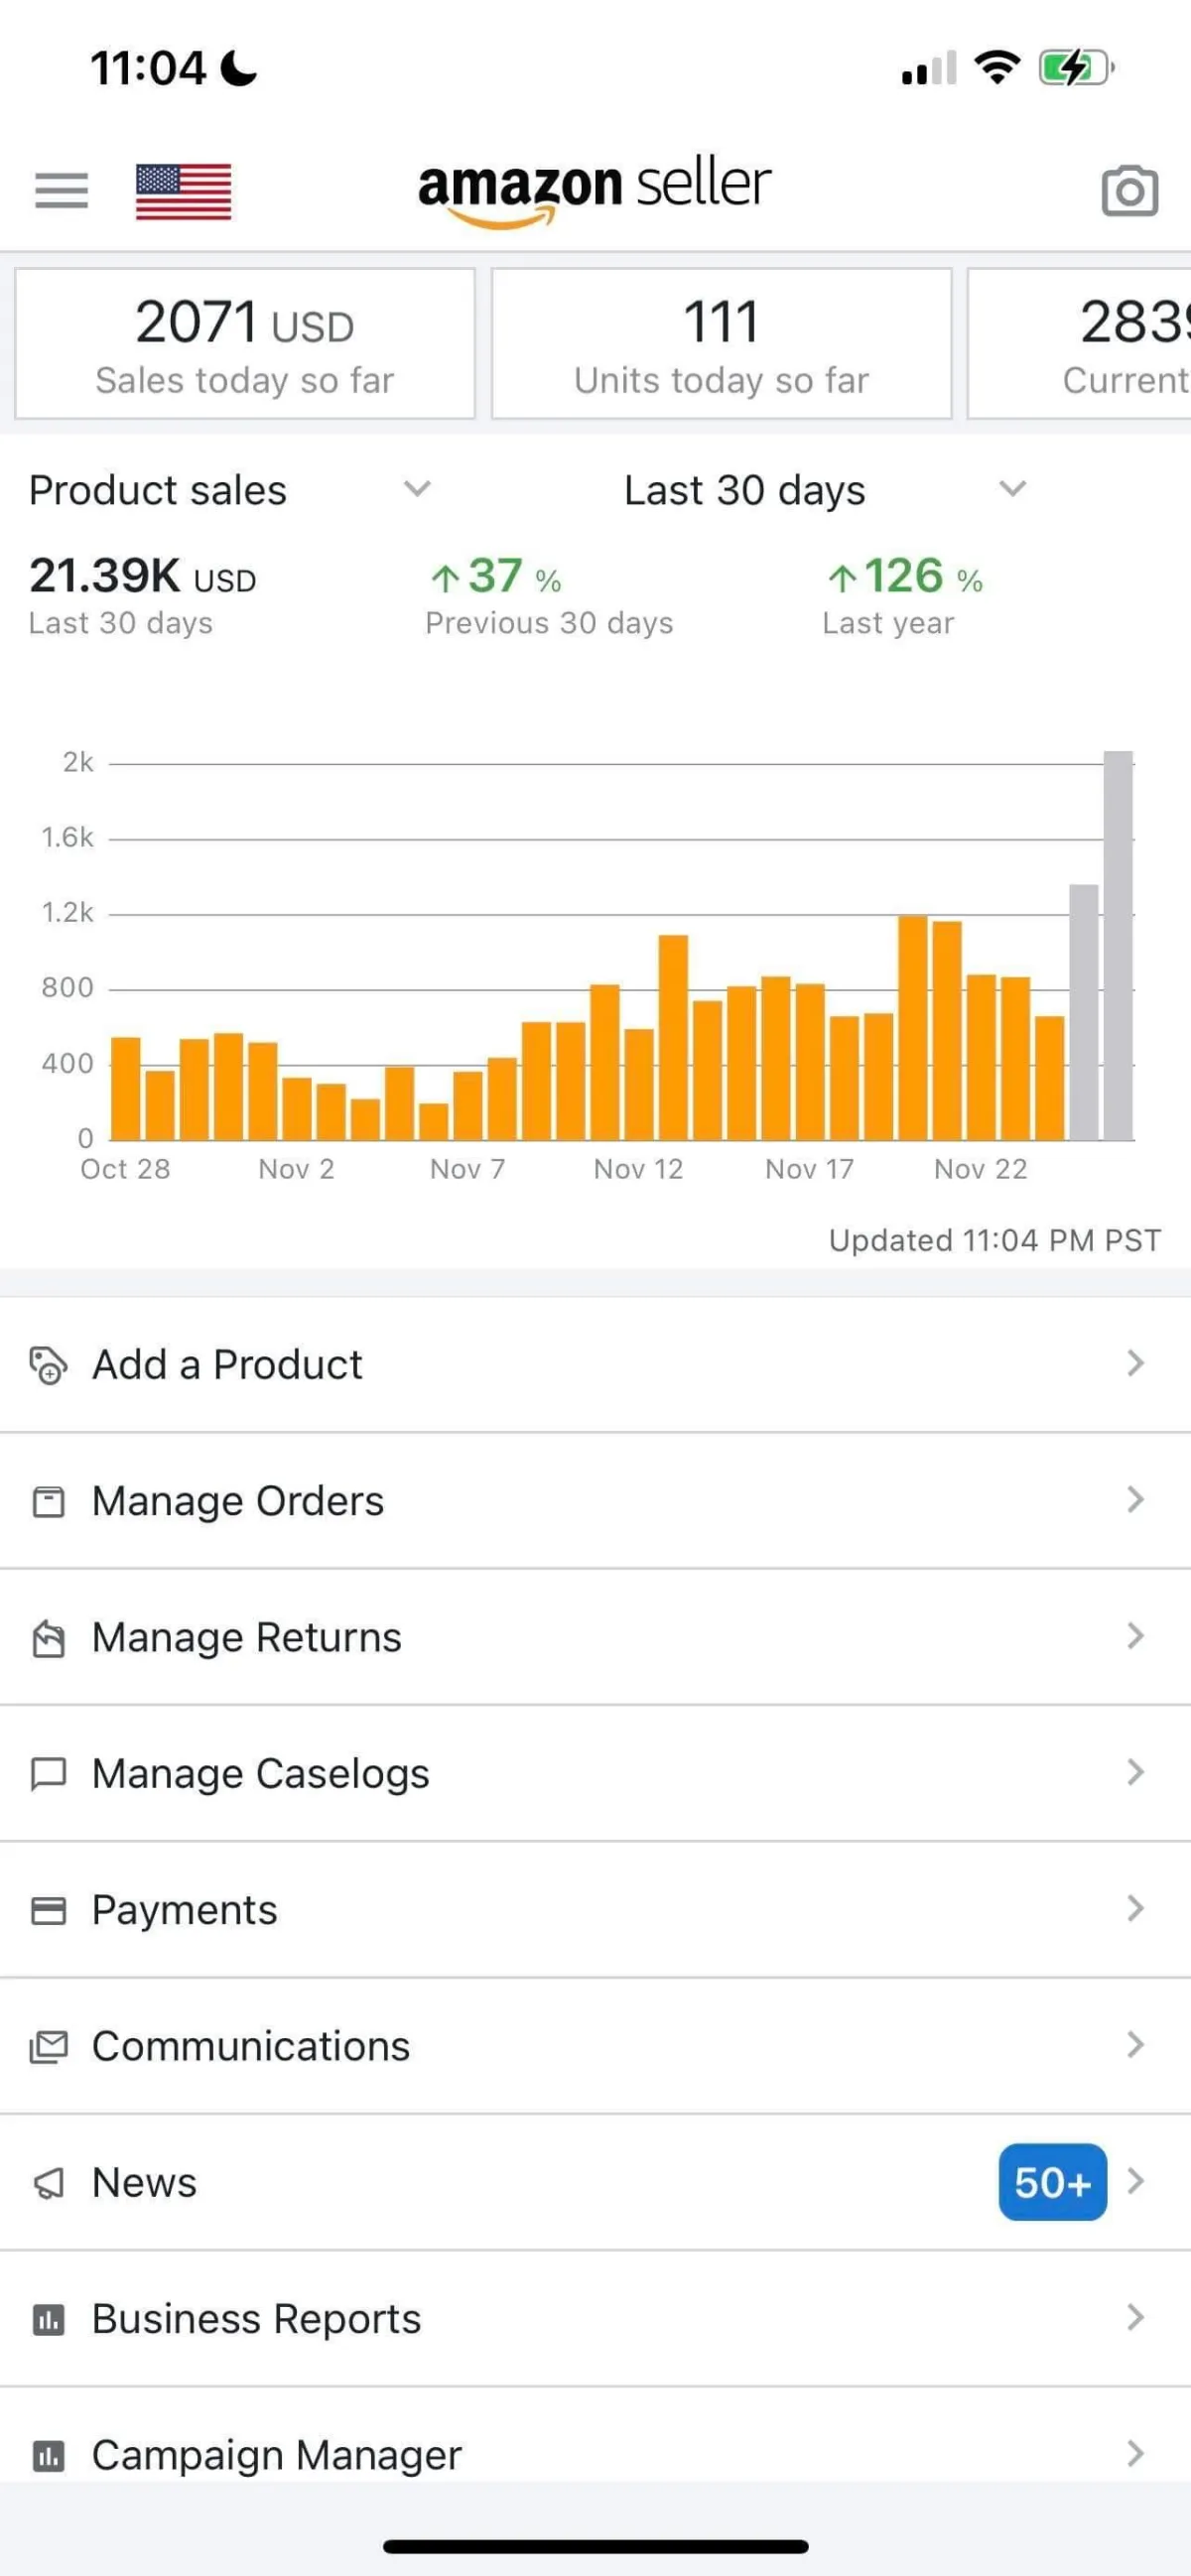Screen dimensions: 1191x2576
Task: Tap the Add a Product tag icon
Action: [48, 1365]
